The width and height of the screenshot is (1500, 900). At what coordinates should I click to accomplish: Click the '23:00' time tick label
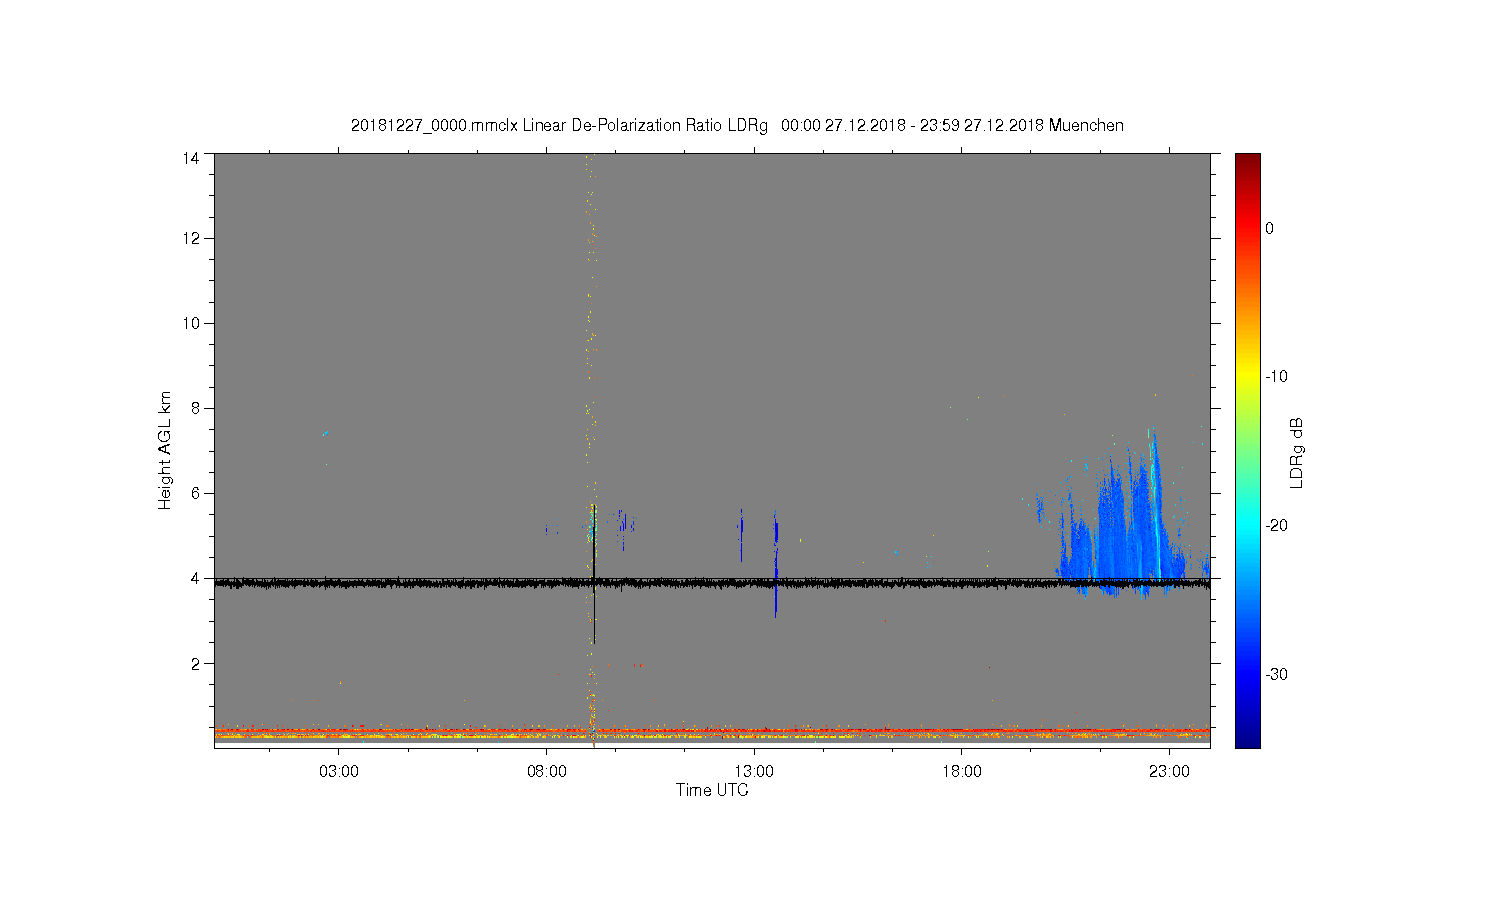[x=1169, y=772]
